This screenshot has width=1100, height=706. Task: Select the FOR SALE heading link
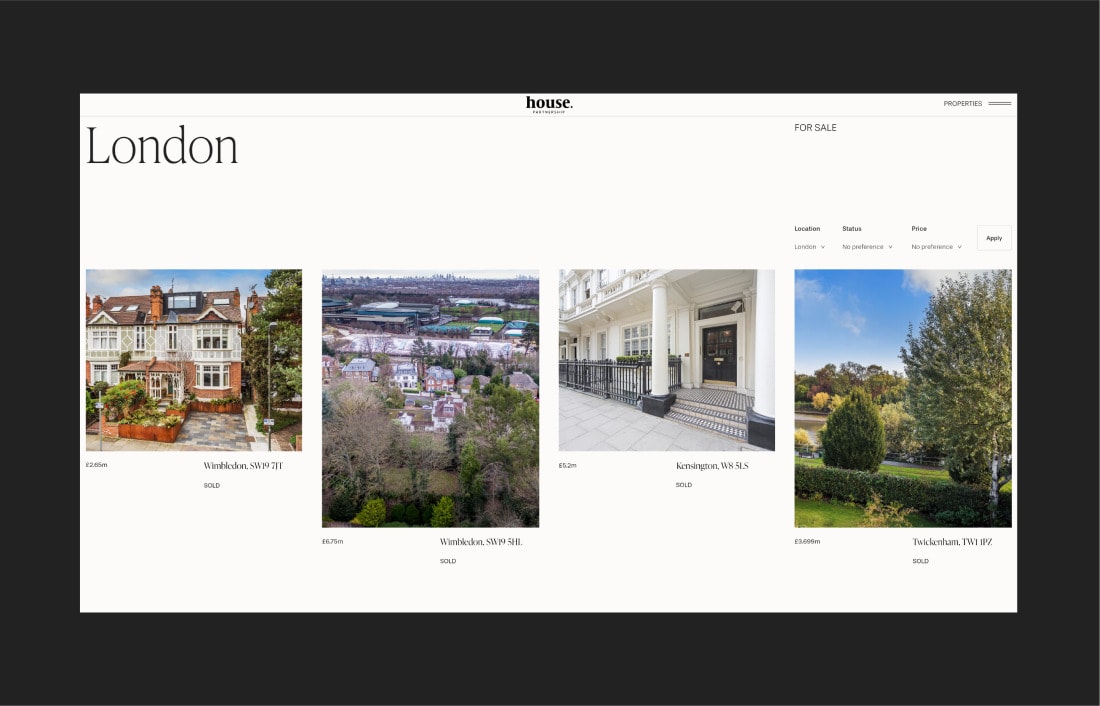coord(815,128)
